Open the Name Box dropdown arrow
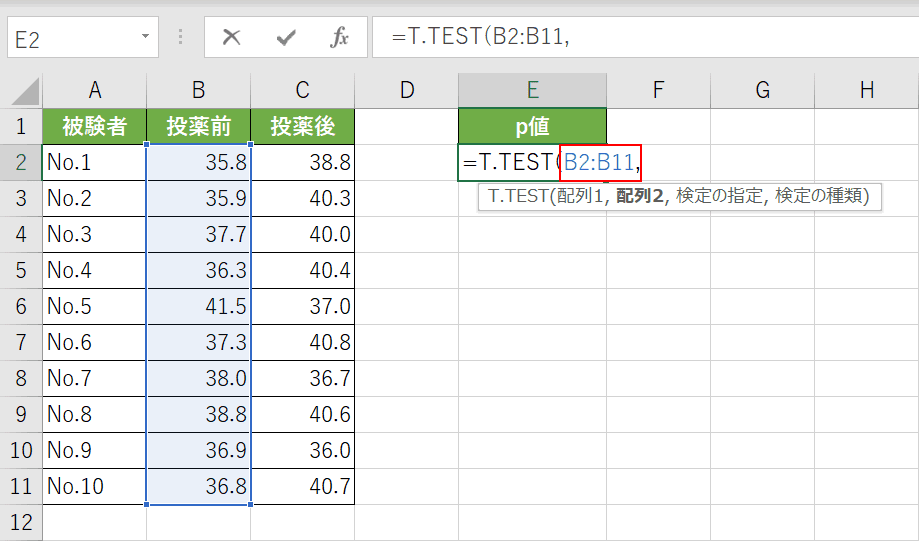This screenshot has width=919, height=541. point(145,37)
